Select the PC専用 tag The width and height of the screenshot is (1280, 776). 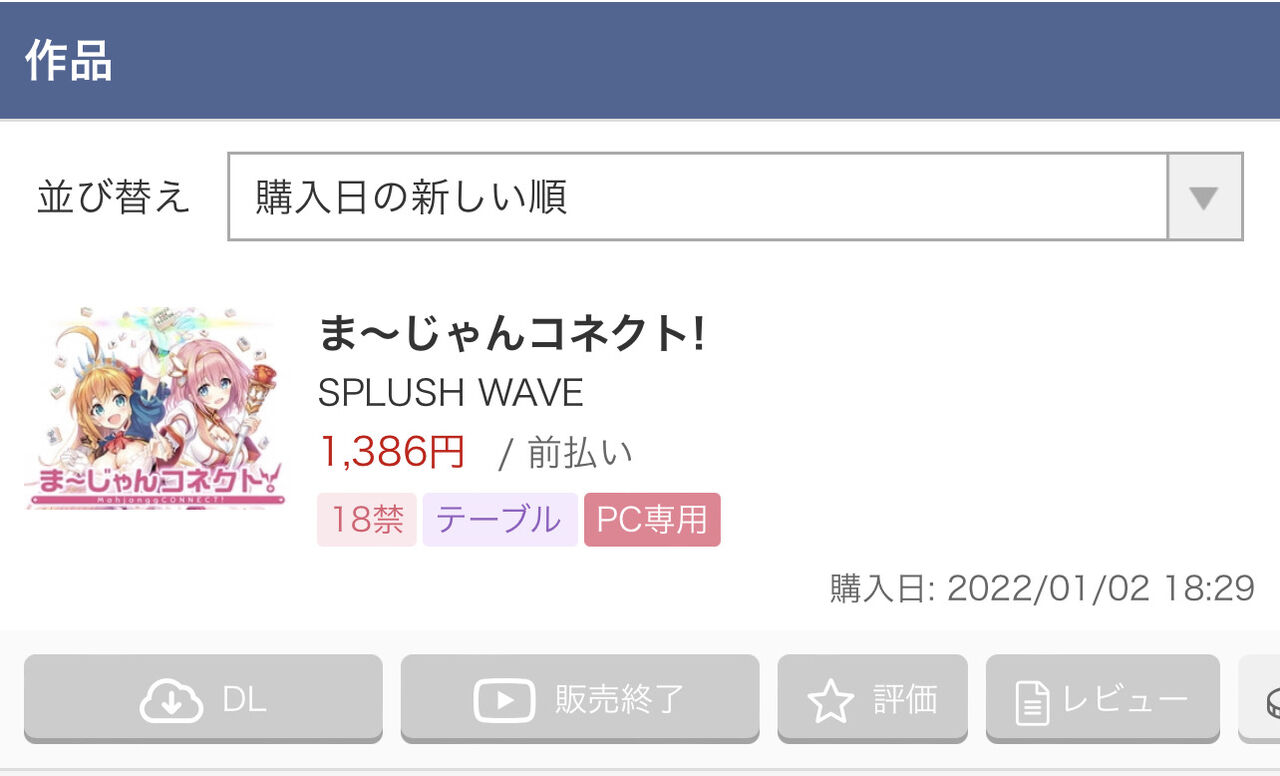(652, 519)
